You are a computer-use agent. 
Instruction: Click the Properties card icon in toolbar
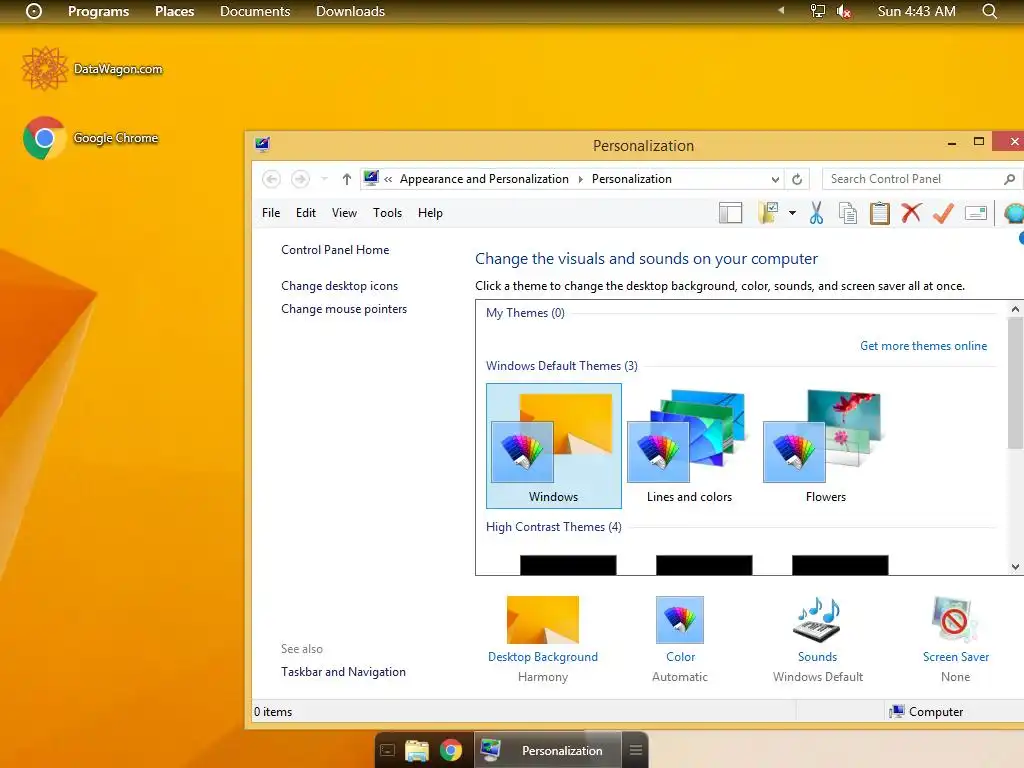[976, 213]
